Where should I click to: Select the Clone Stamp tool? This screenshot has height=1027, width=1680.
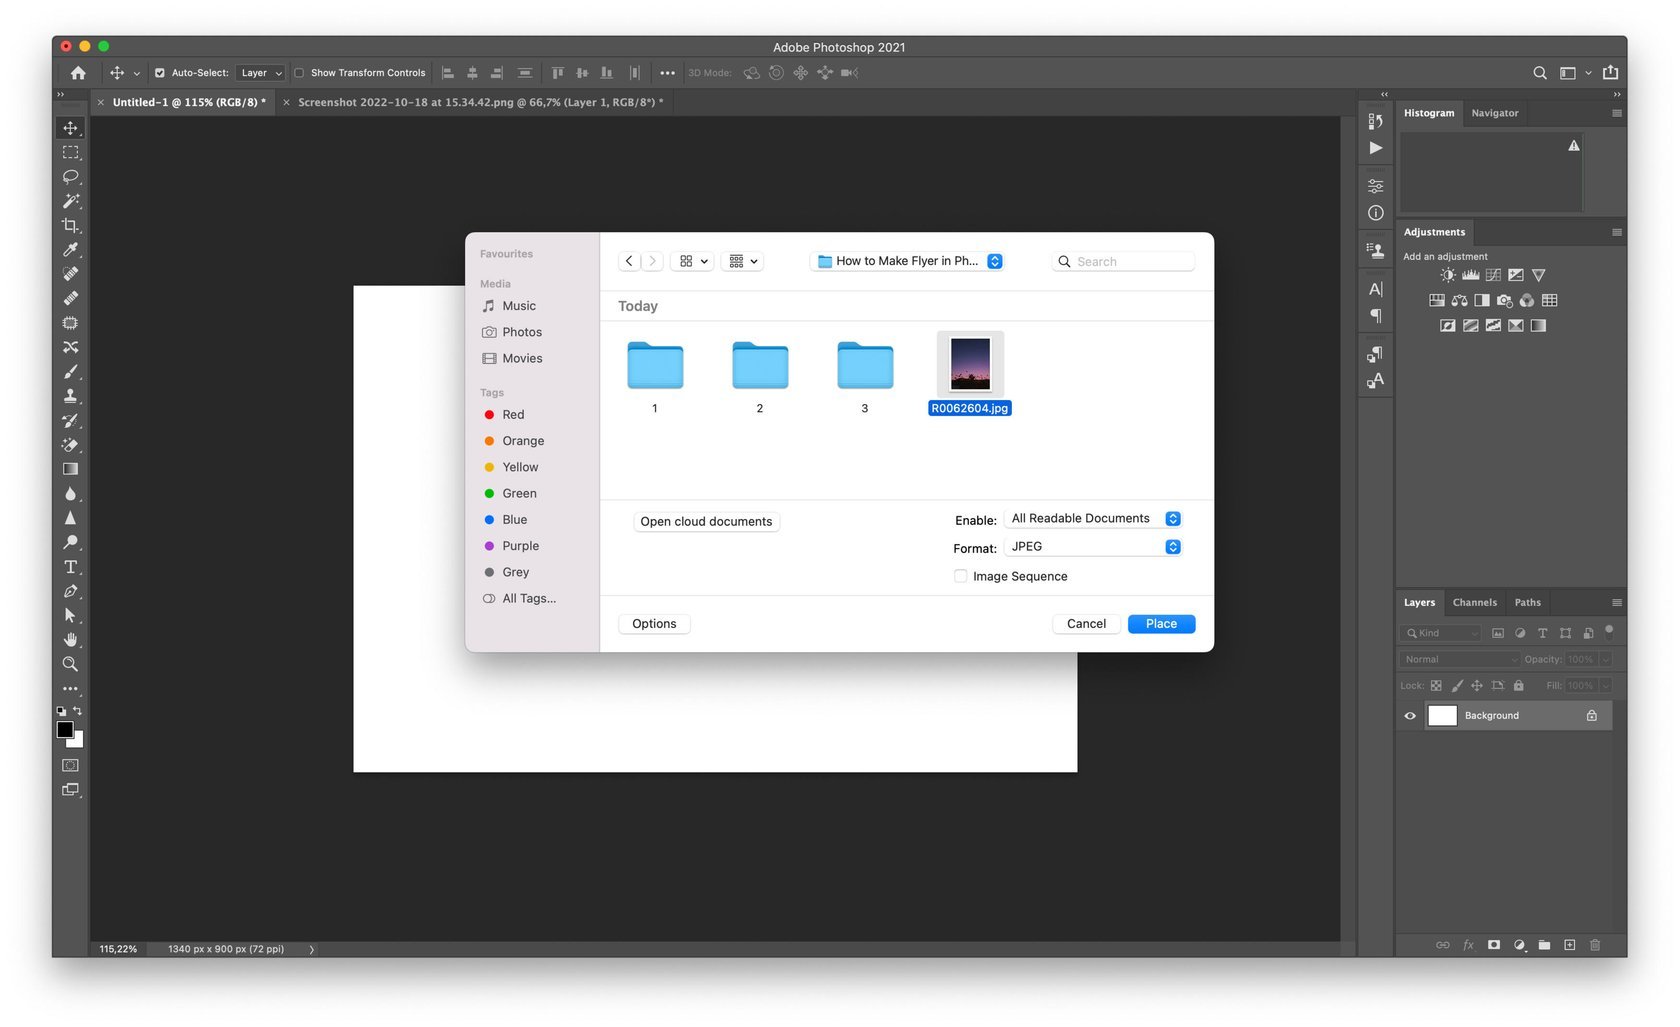pos(70,395)
